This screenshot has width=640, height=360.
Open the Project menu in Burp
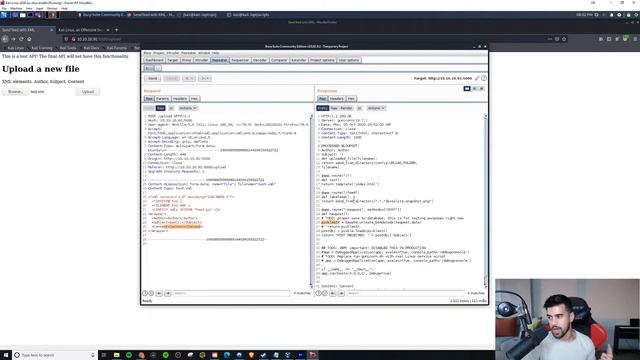[158, 53]
